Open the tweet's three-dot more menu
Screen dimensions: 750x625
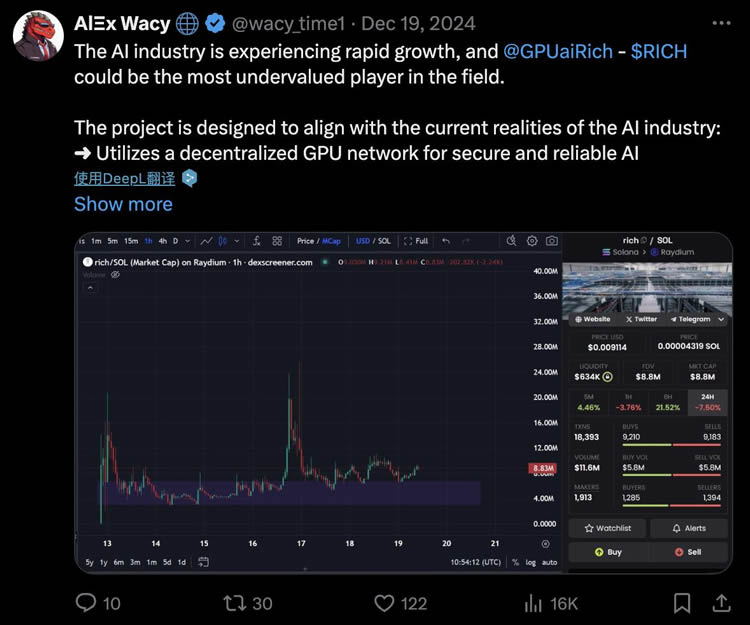coord(721,23)
